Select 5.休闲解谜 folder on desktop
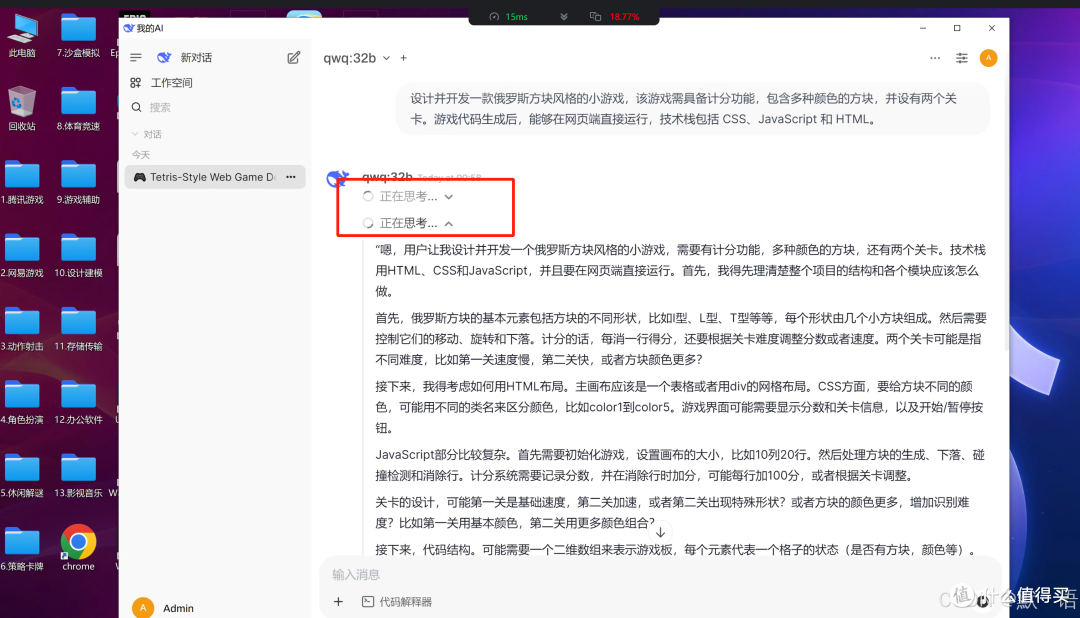The width and height of the screenshot is (1080, 618). point(22,475)
